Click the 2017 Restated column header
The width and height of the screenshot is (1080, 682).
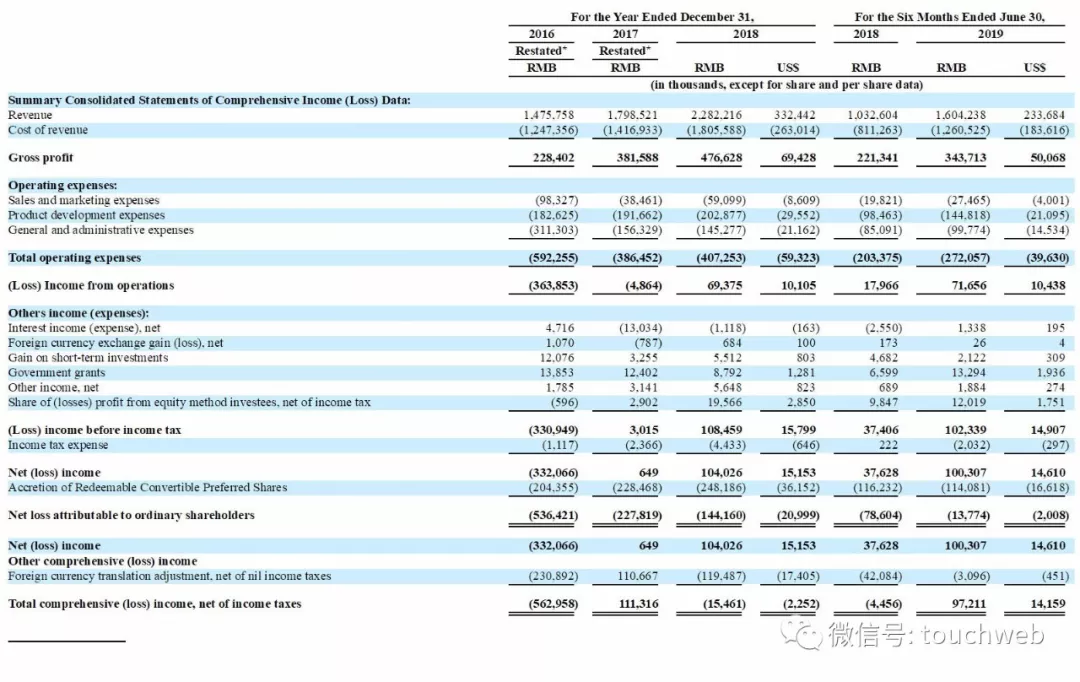[625, 42]
